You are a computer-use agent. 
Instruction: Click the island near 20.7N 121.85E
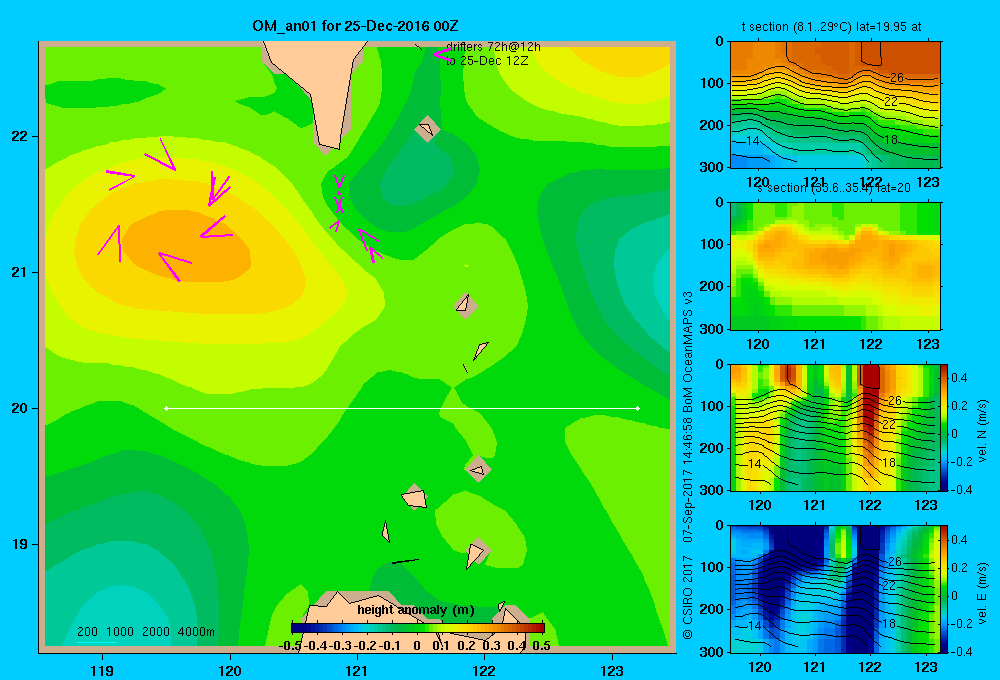point(466,306)
